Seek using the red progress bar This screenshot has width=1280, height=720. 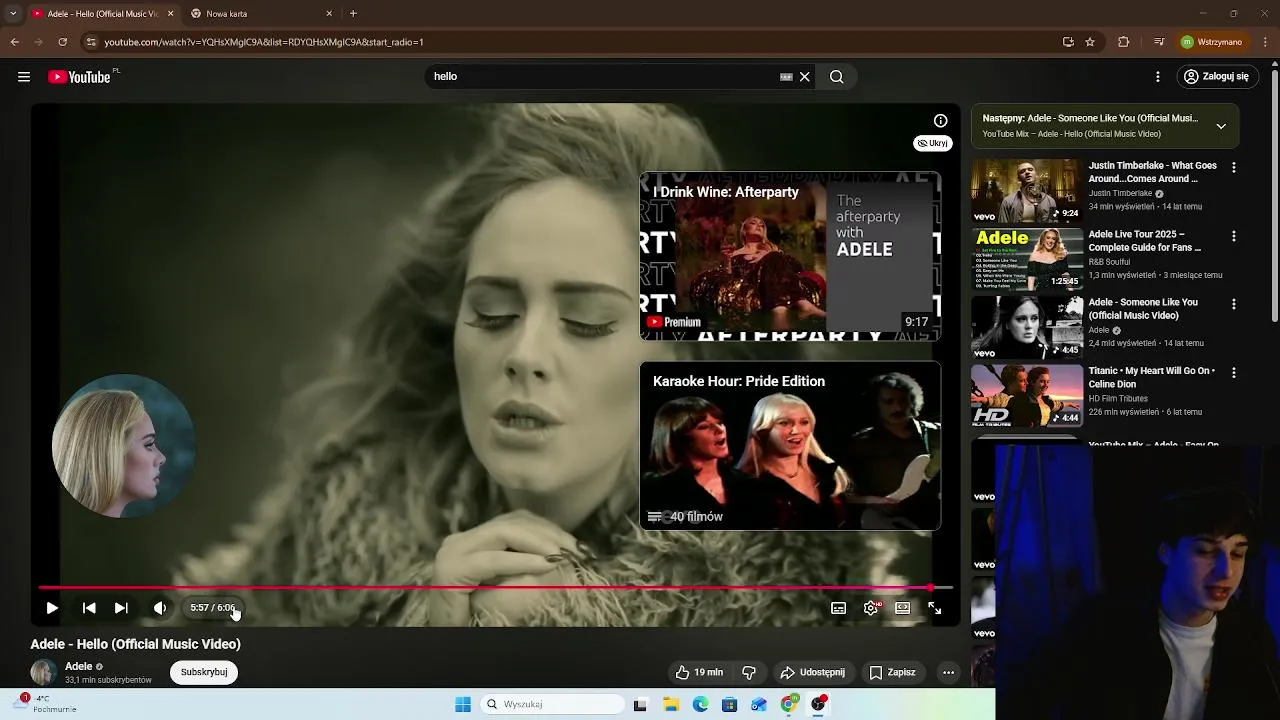[495, 588]
